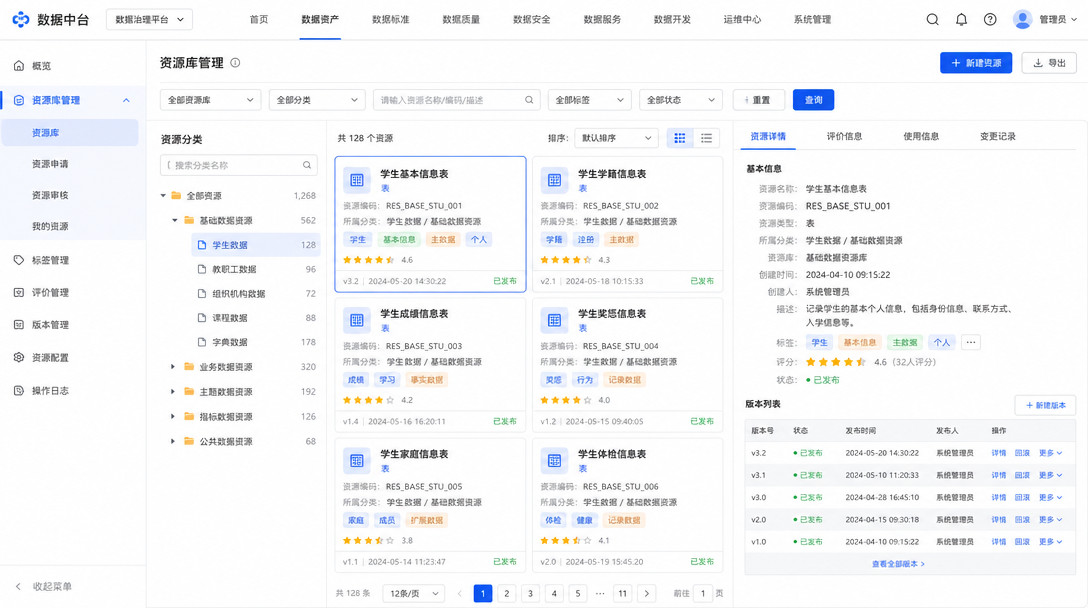The height and width of the screenshot is (608, 1088).
Task: Click the 导出 export button
Action: (1049, 62)
